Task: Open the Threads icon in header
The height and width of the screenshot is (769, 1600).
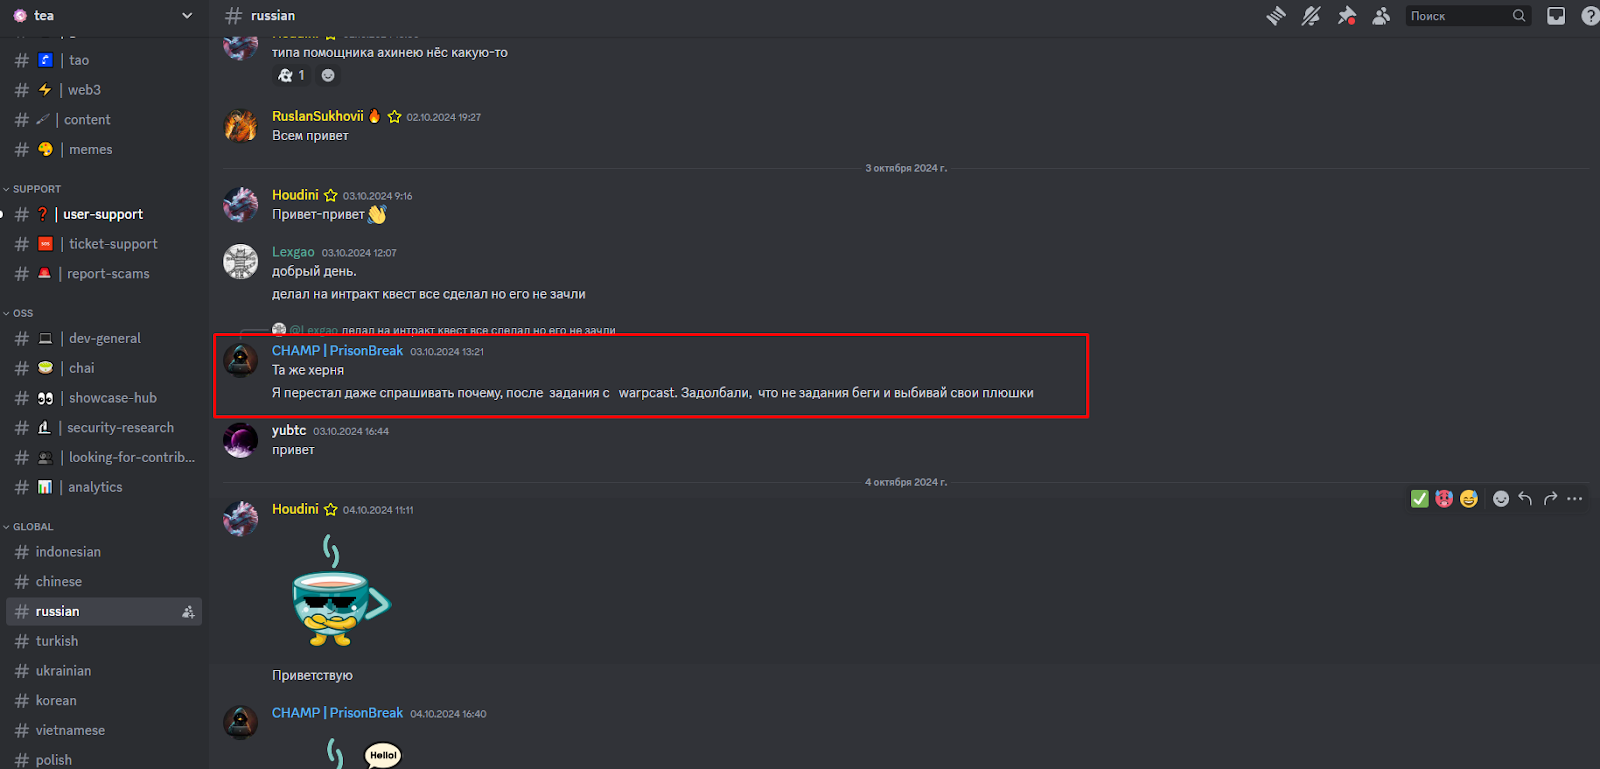Action: (1275, 16)
